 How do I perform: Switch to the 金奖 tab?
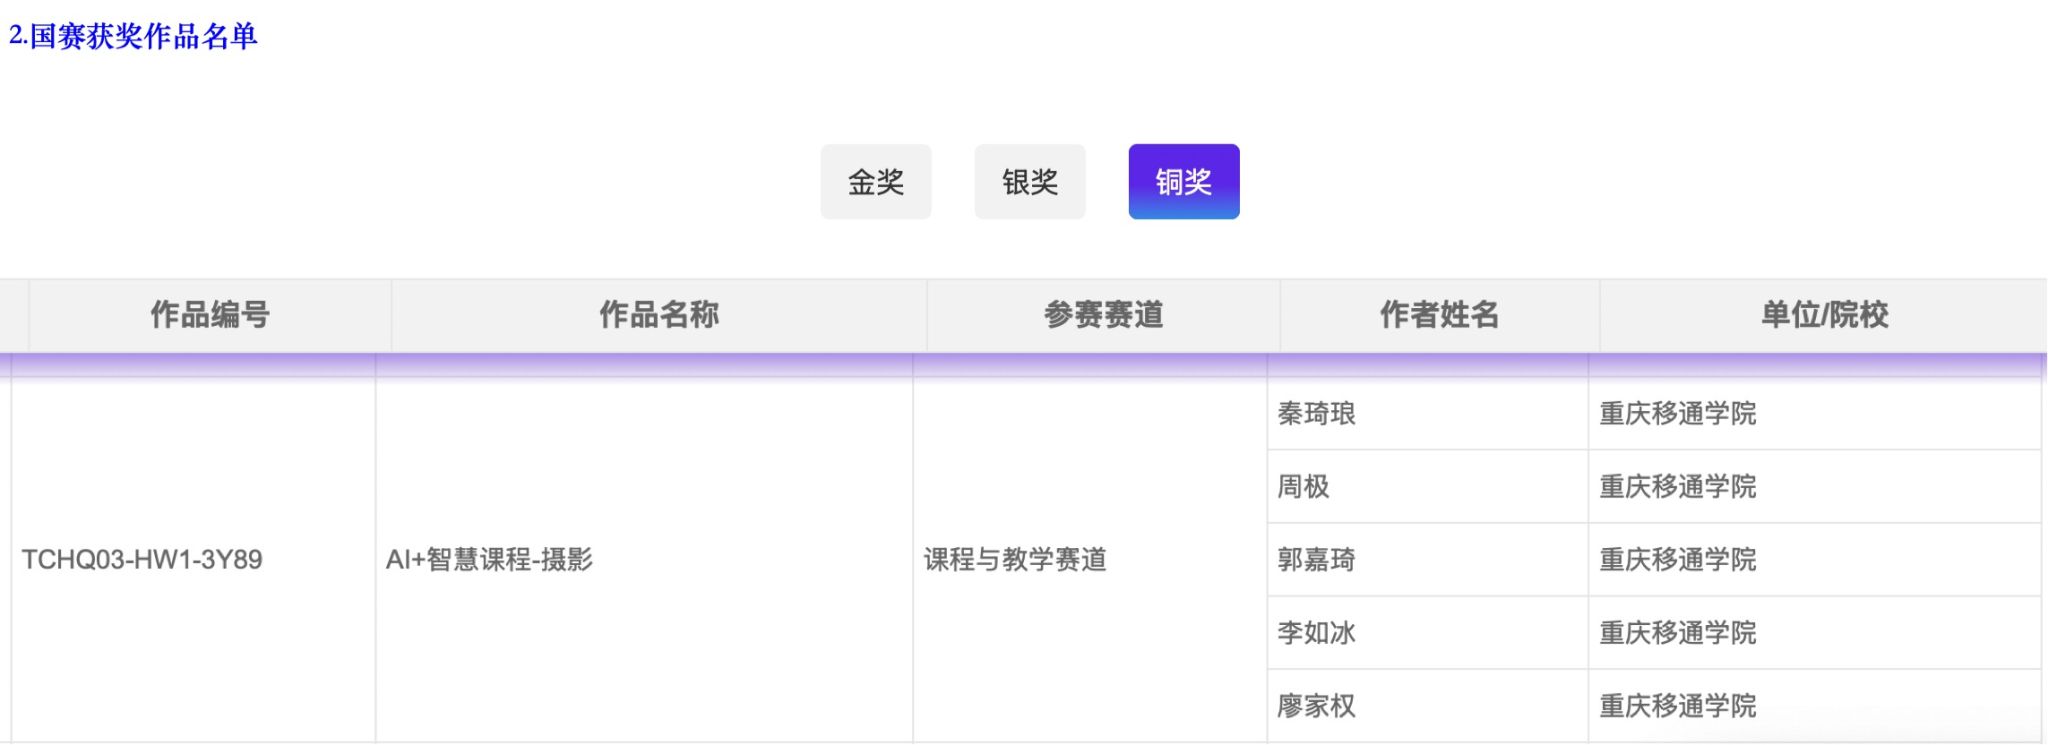(875, 182)
